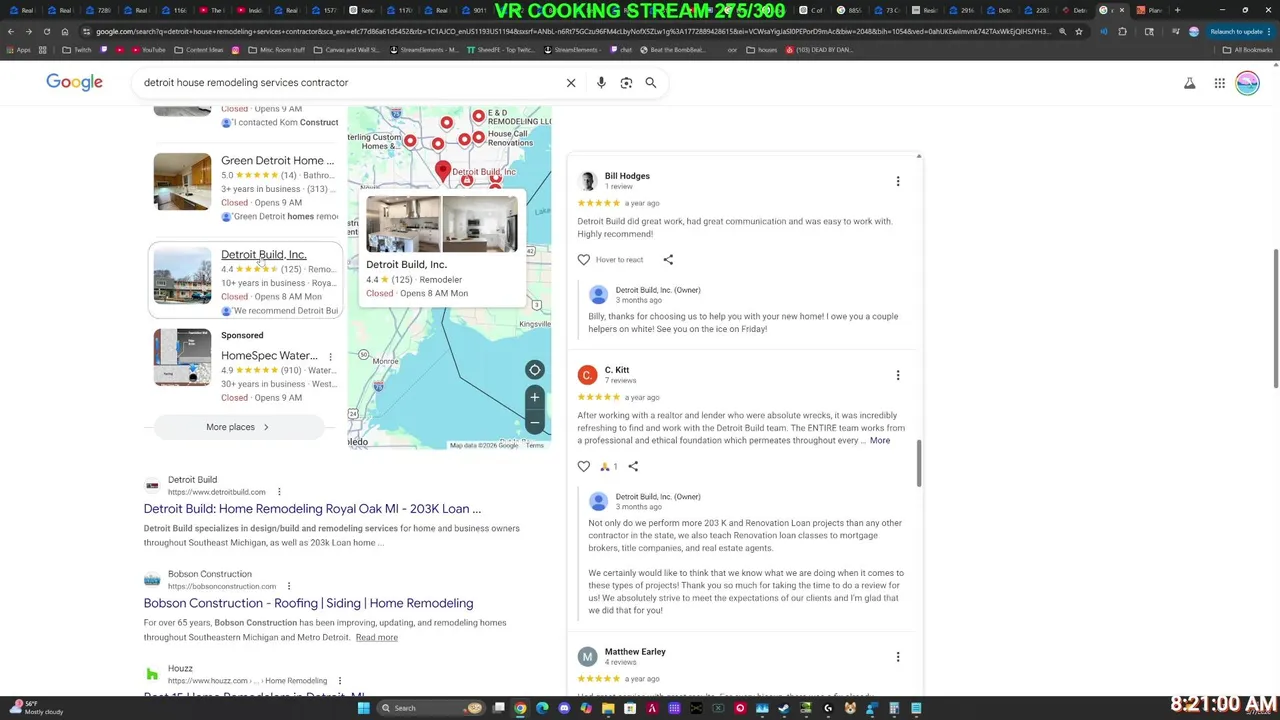This screenshot has width=1280, height=720.
Task: Open the Windows Start menu
Action: click(x=363, y=708)
